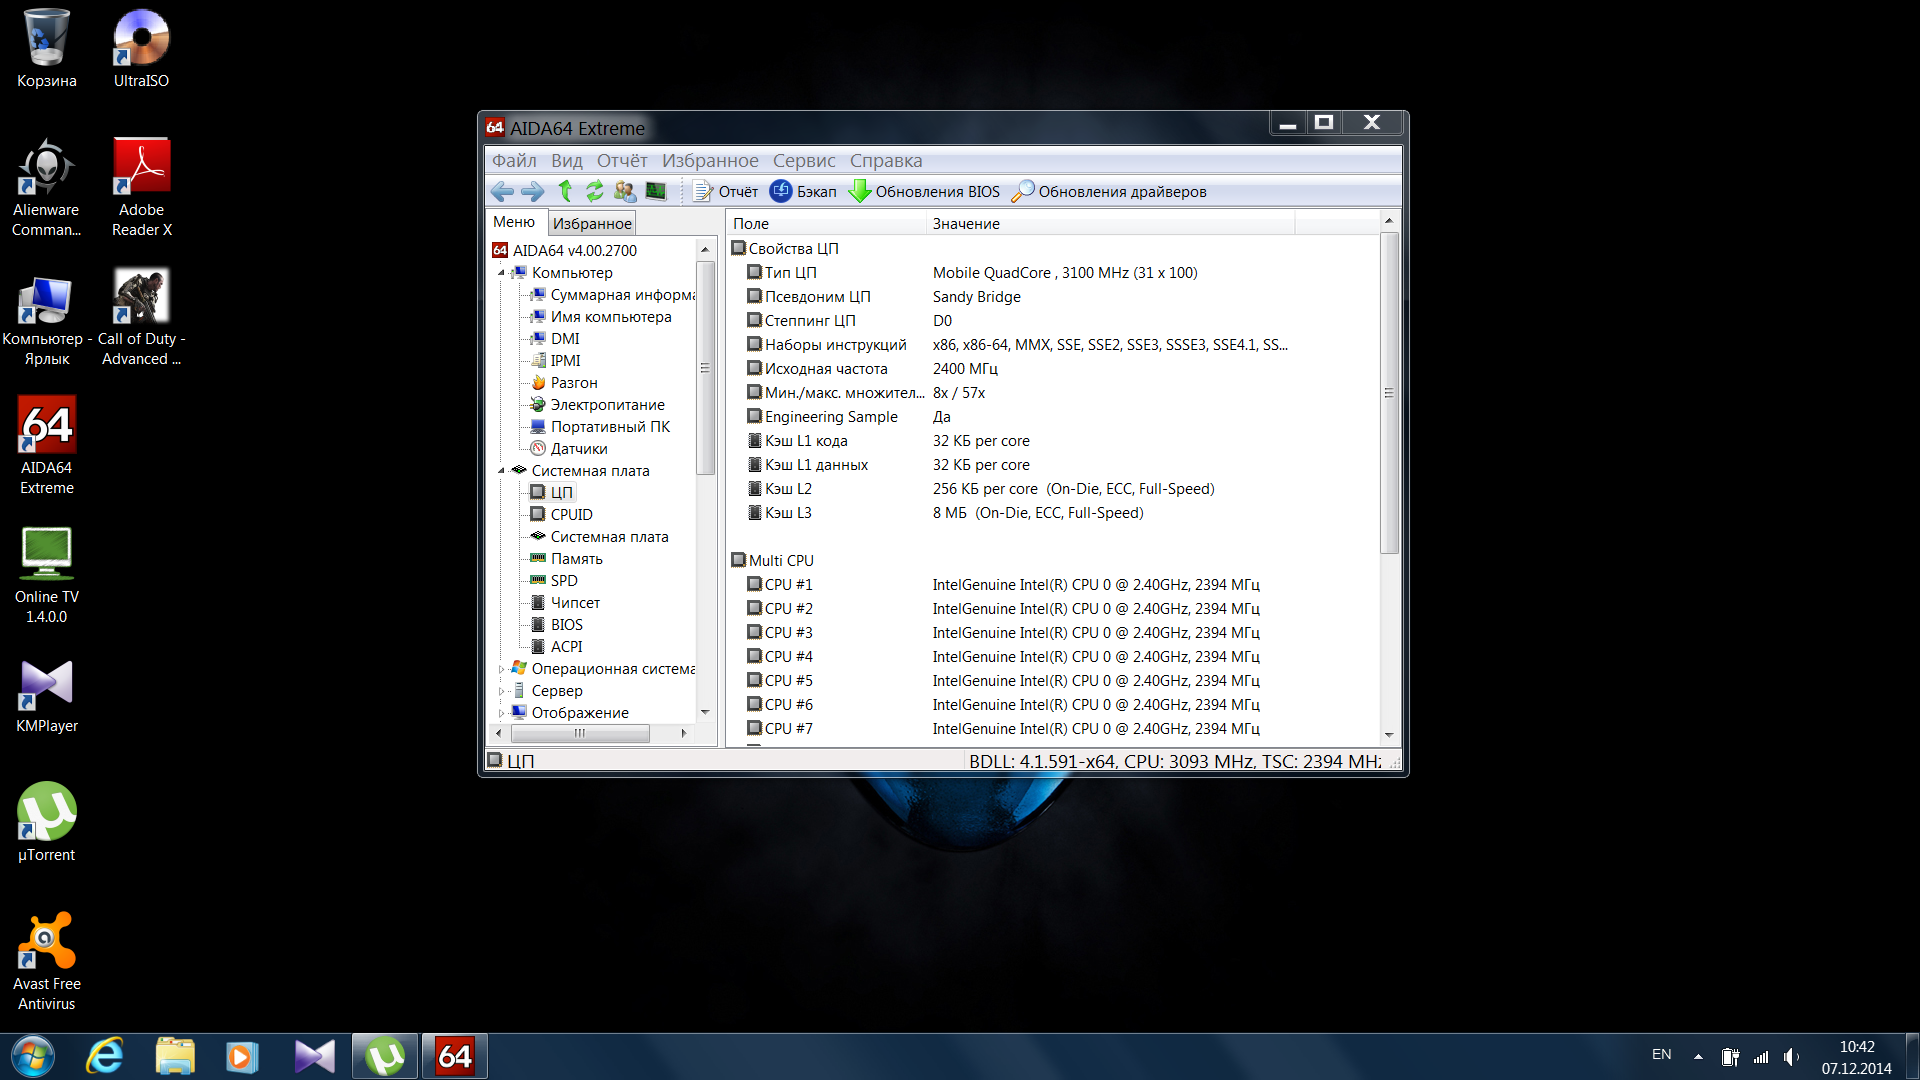Select AIDA64 v4.00.2700 root tree item
The height and width of the screenshot is (1080, 1920).
click(x=565, y=250)
